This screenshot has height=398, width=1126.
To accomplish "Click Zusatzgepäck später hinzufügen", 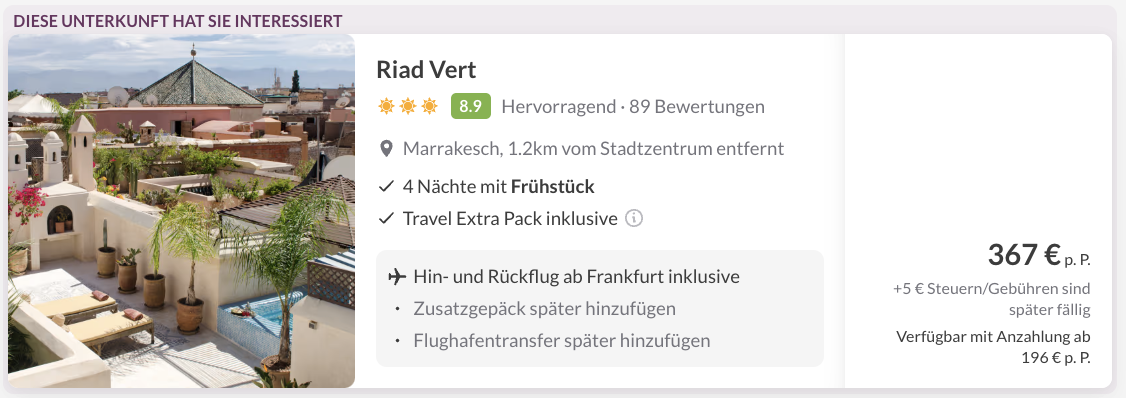I will [544, 309].
